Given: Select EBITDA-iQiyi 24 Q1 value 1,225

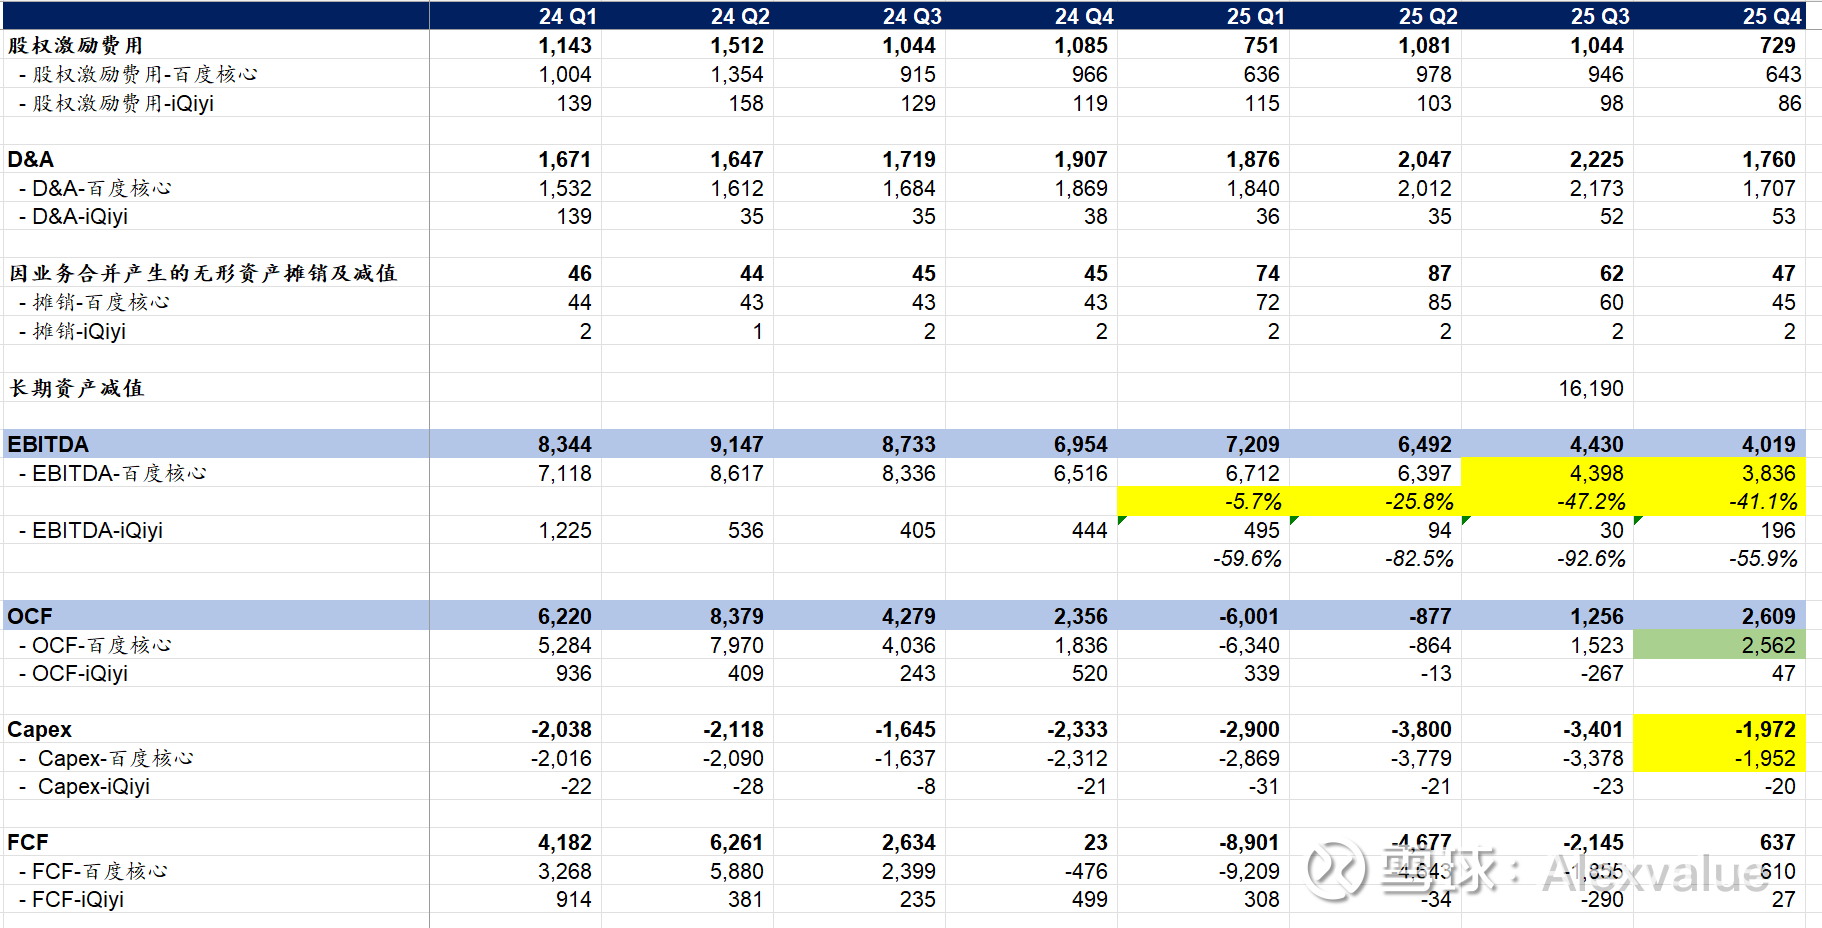Looking at the screenshot, I should (564, 530).
